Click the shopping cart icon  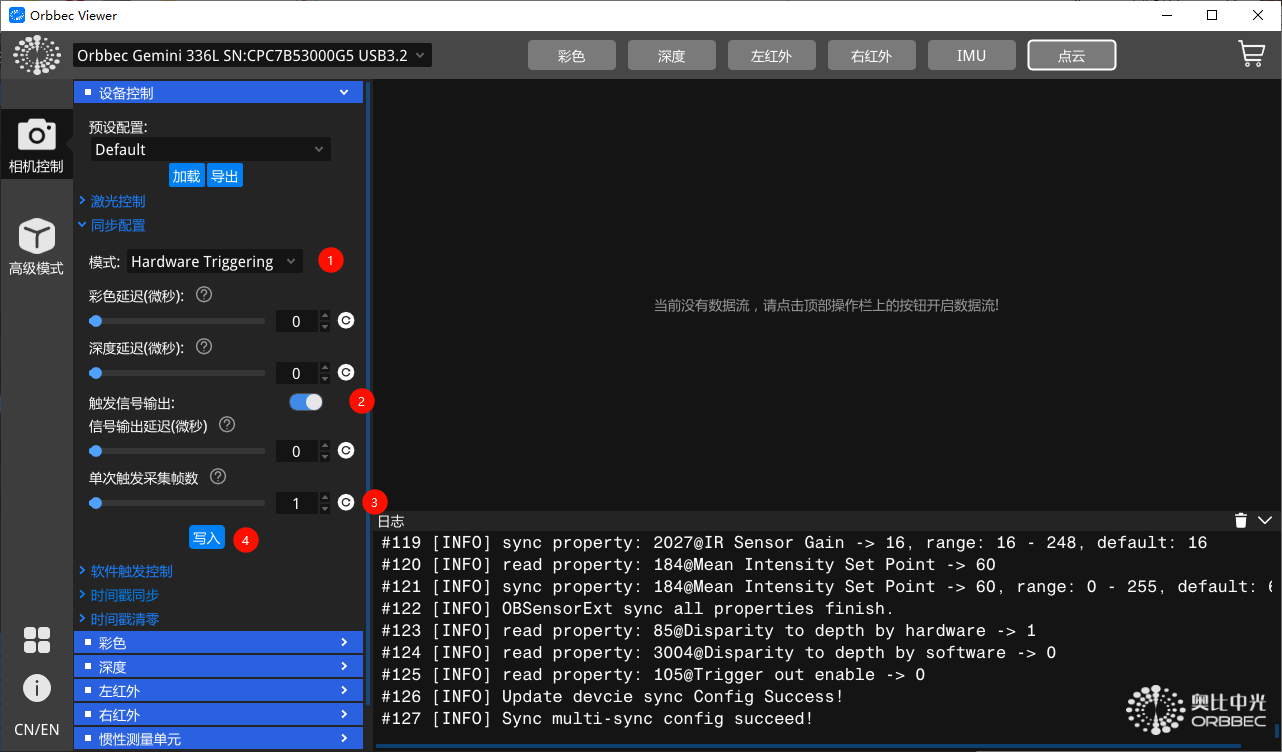(x=1251, y=55)
